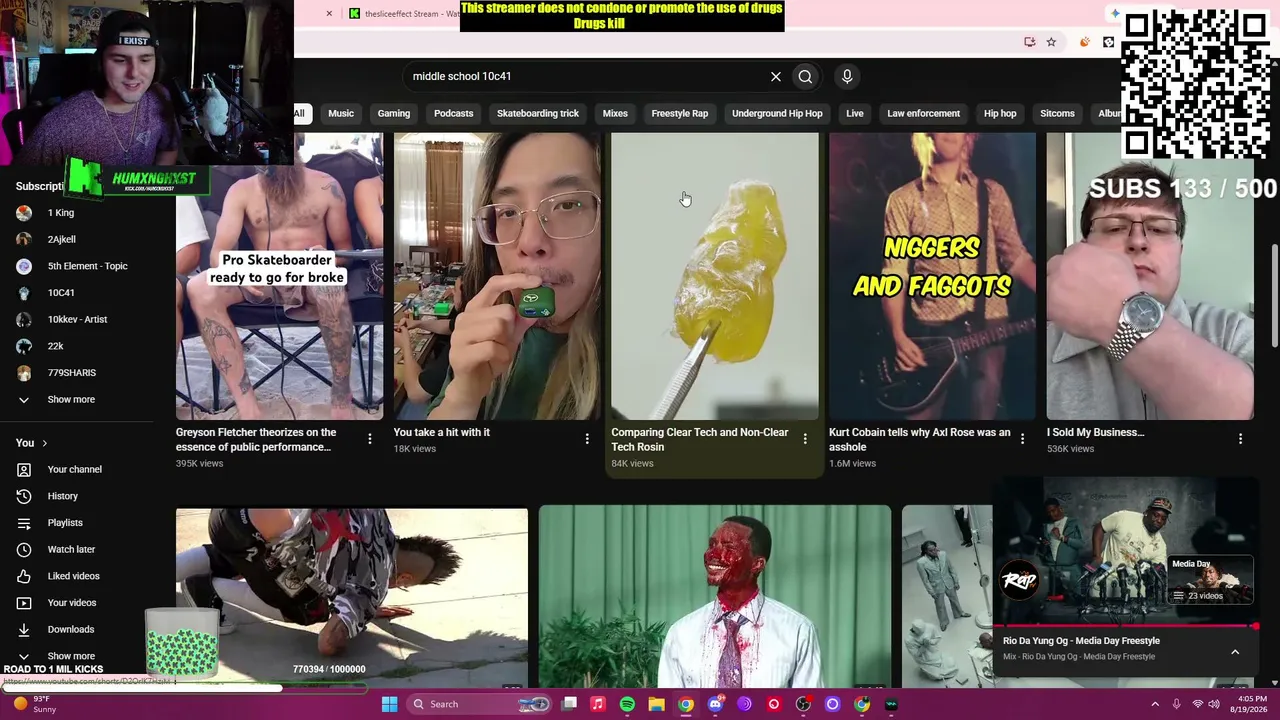The image size is (1280, 720).
Task: Open the Playlists sidebar icon
Action: tap(24, 523)
